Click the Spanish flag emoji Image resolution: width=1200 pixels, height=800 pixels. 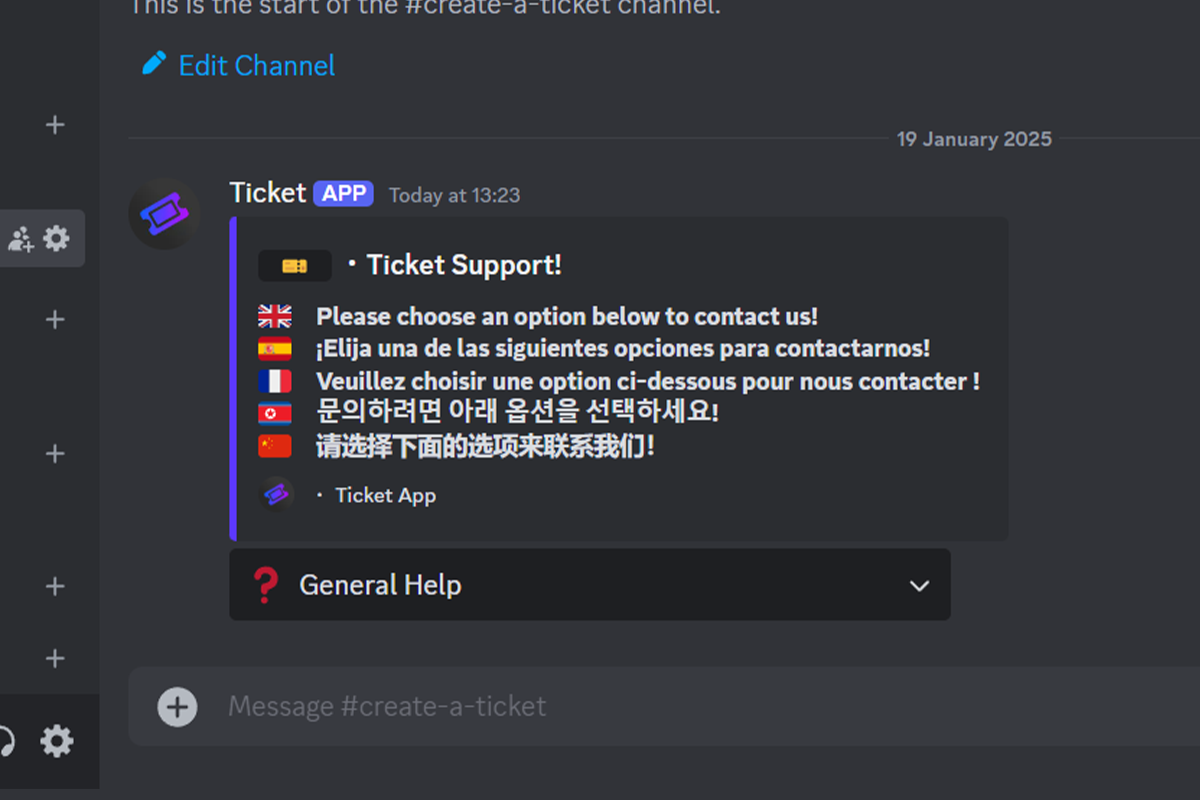[274, 348]
